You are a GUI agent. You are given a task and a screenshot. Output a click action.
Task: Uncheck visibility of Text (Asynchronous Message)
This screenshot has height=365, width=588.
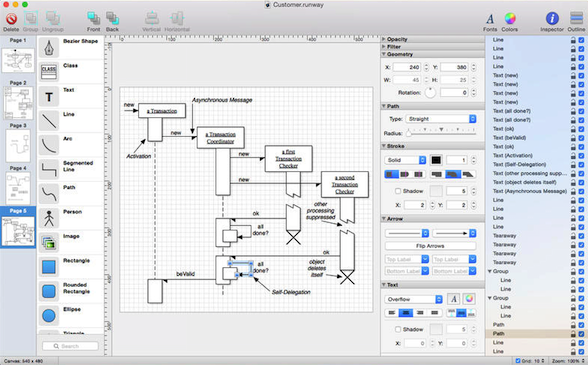point(581,191)
